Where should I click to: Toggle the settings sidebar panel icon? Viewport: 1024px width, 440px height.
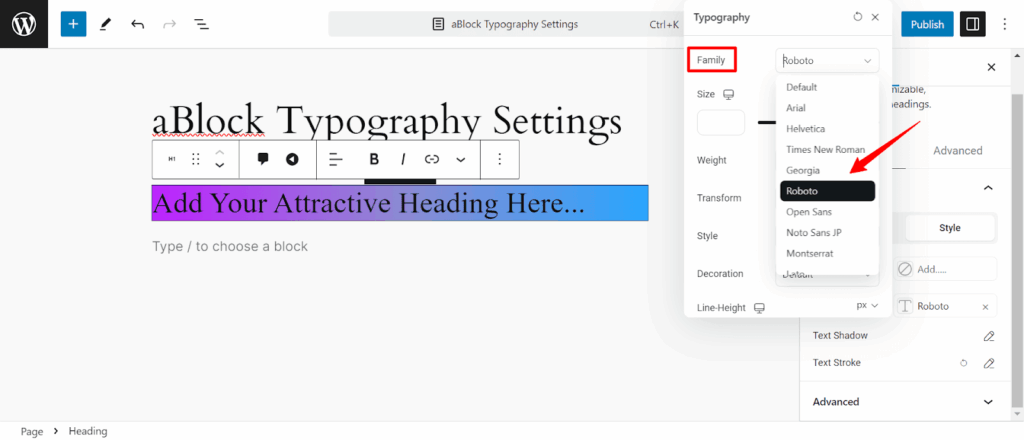point(972,24)
